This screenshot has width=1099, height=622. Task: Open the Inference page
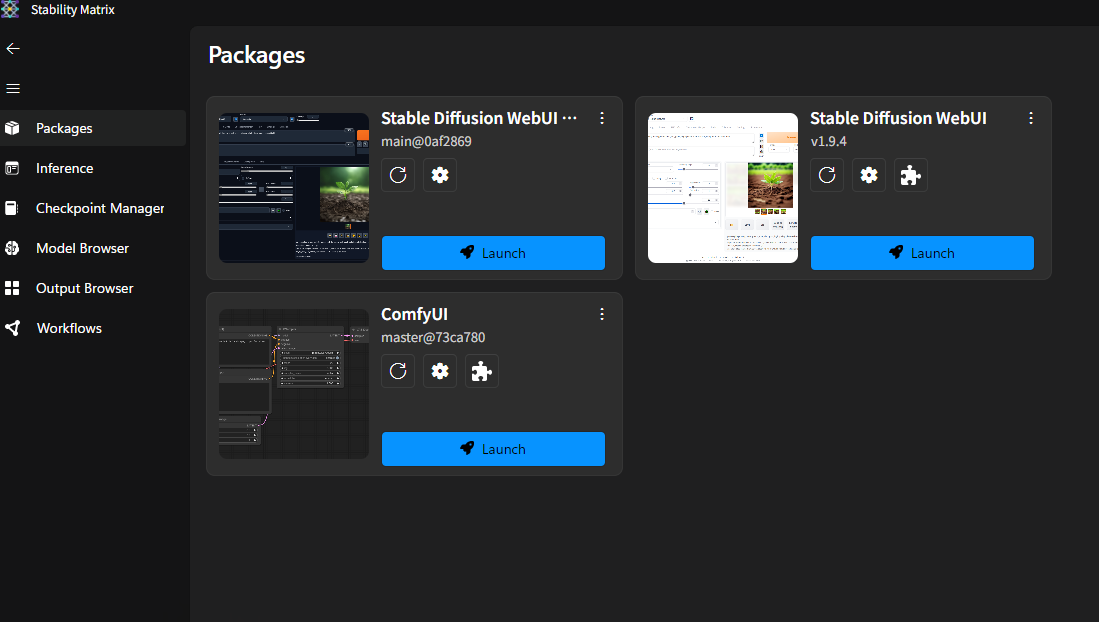coord(93,168)
